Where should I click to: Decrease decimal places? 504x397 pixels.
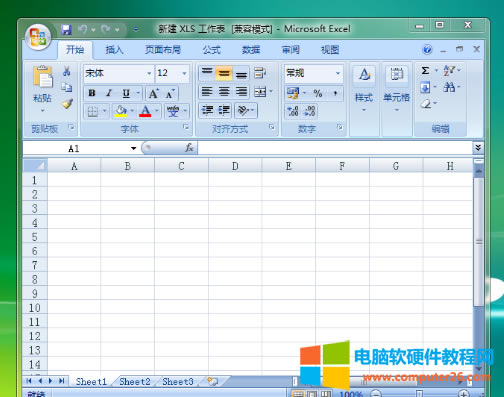tap(310, 111)
